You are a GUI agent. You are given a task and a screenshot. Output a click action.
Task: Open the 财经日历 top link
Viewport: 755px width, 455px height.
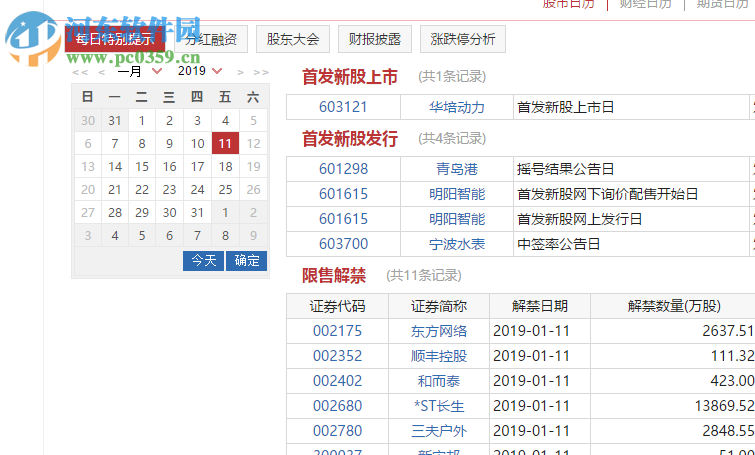[645, 4]
